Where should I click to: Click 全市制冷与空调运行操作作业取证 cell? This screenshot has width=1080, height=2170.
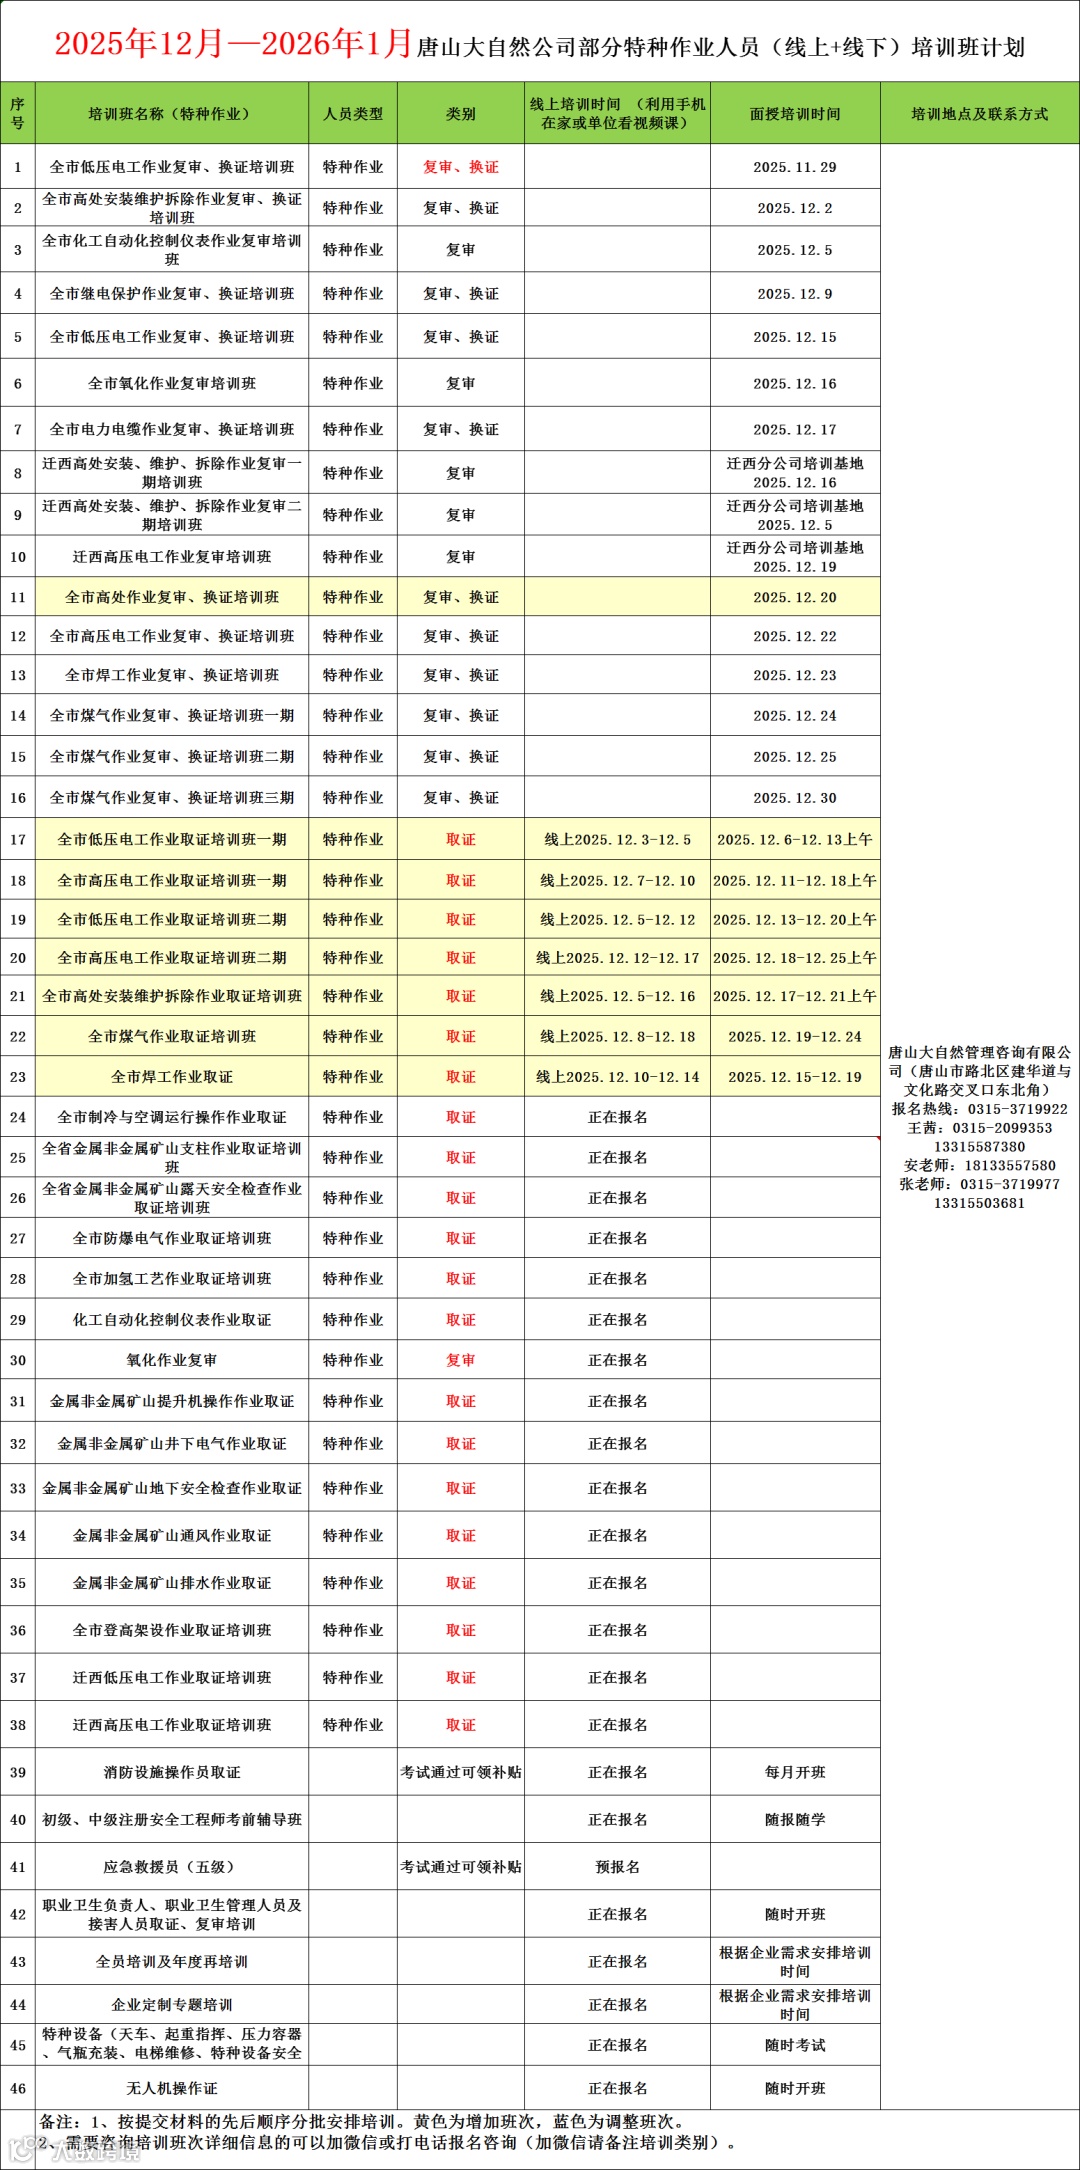point(172,1117)
